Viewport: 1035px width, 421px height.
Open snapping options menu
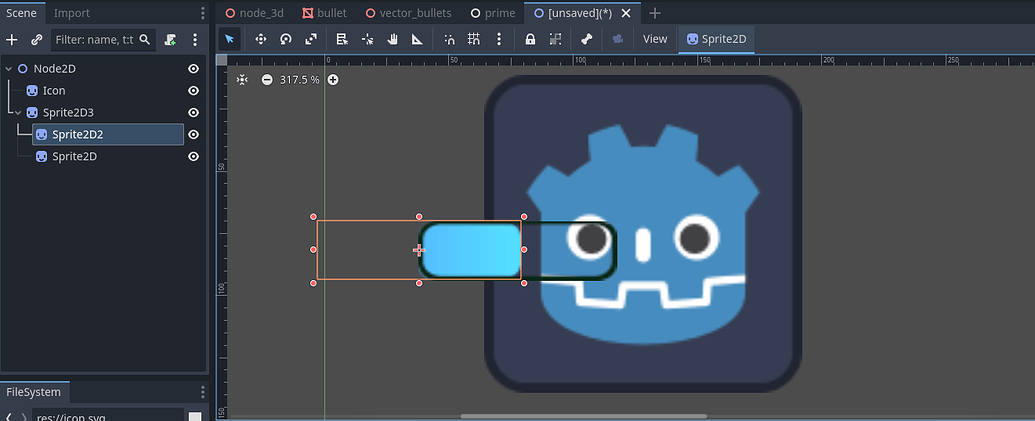[x=499, y=40]
